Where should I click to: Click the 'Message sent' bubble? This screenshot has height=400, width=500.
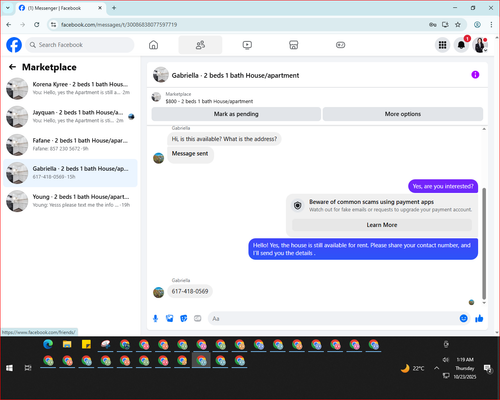[190, 154]
